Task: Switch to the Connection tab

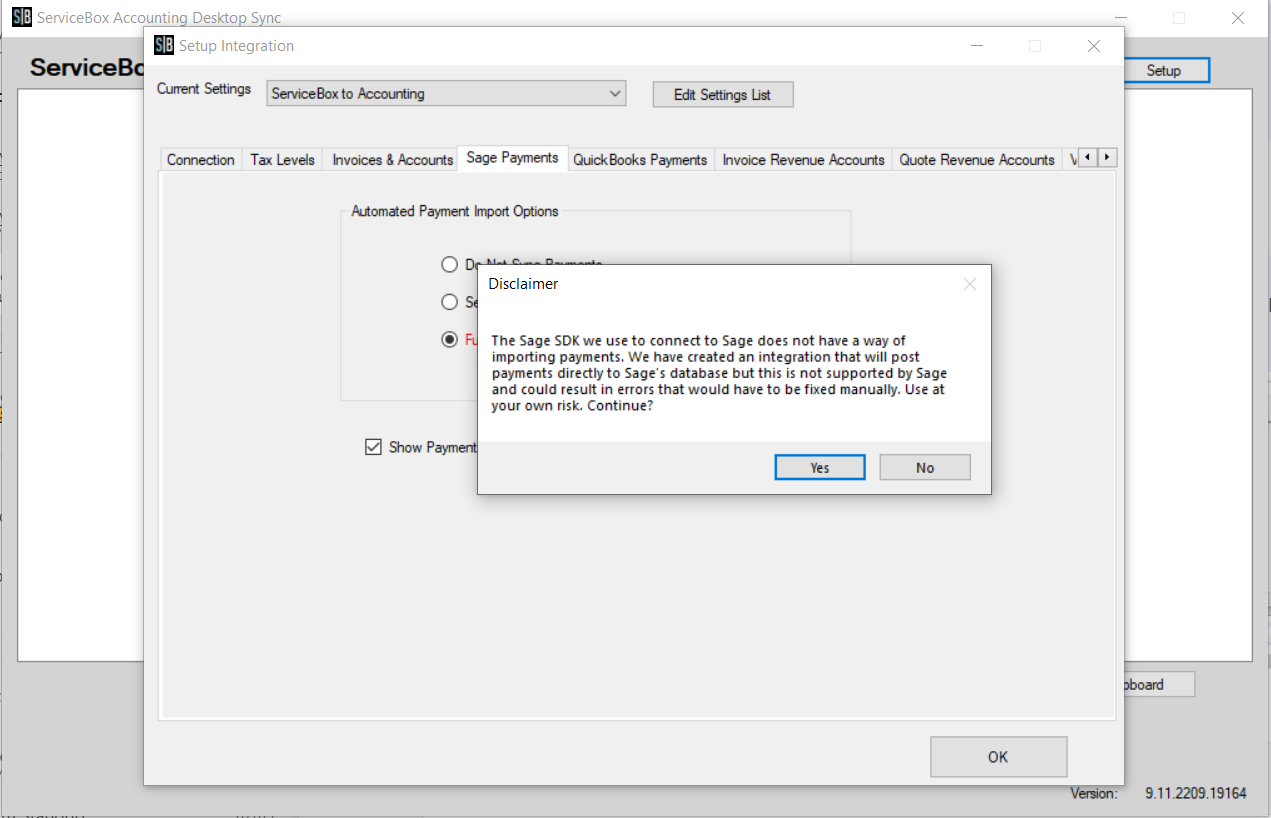Action: pyautogui.click(x=201, y=160)
